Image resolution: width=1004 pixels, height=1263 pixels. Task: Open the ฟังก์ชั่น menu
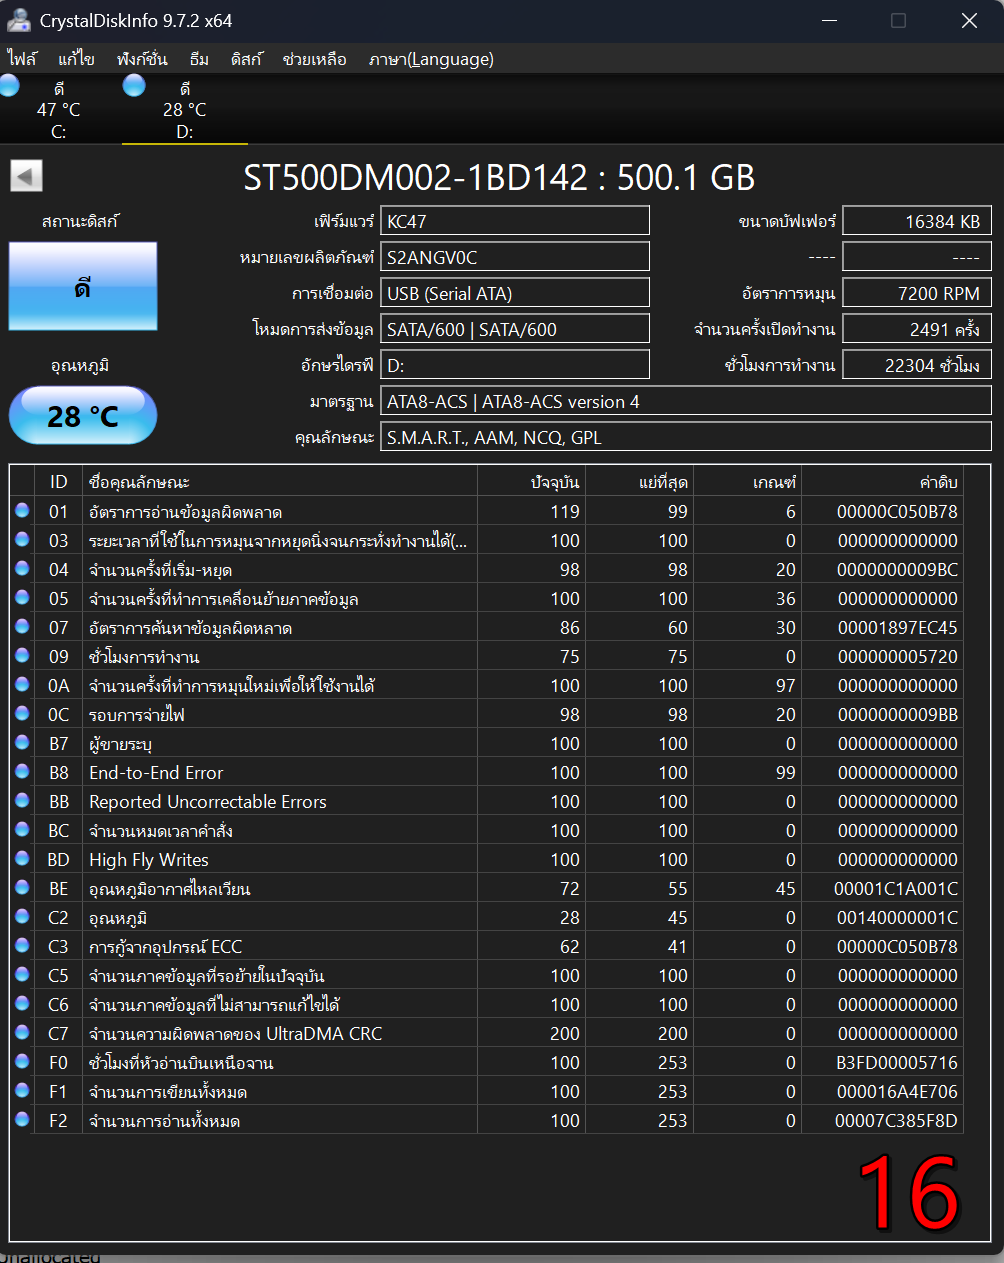pos(142,59)
